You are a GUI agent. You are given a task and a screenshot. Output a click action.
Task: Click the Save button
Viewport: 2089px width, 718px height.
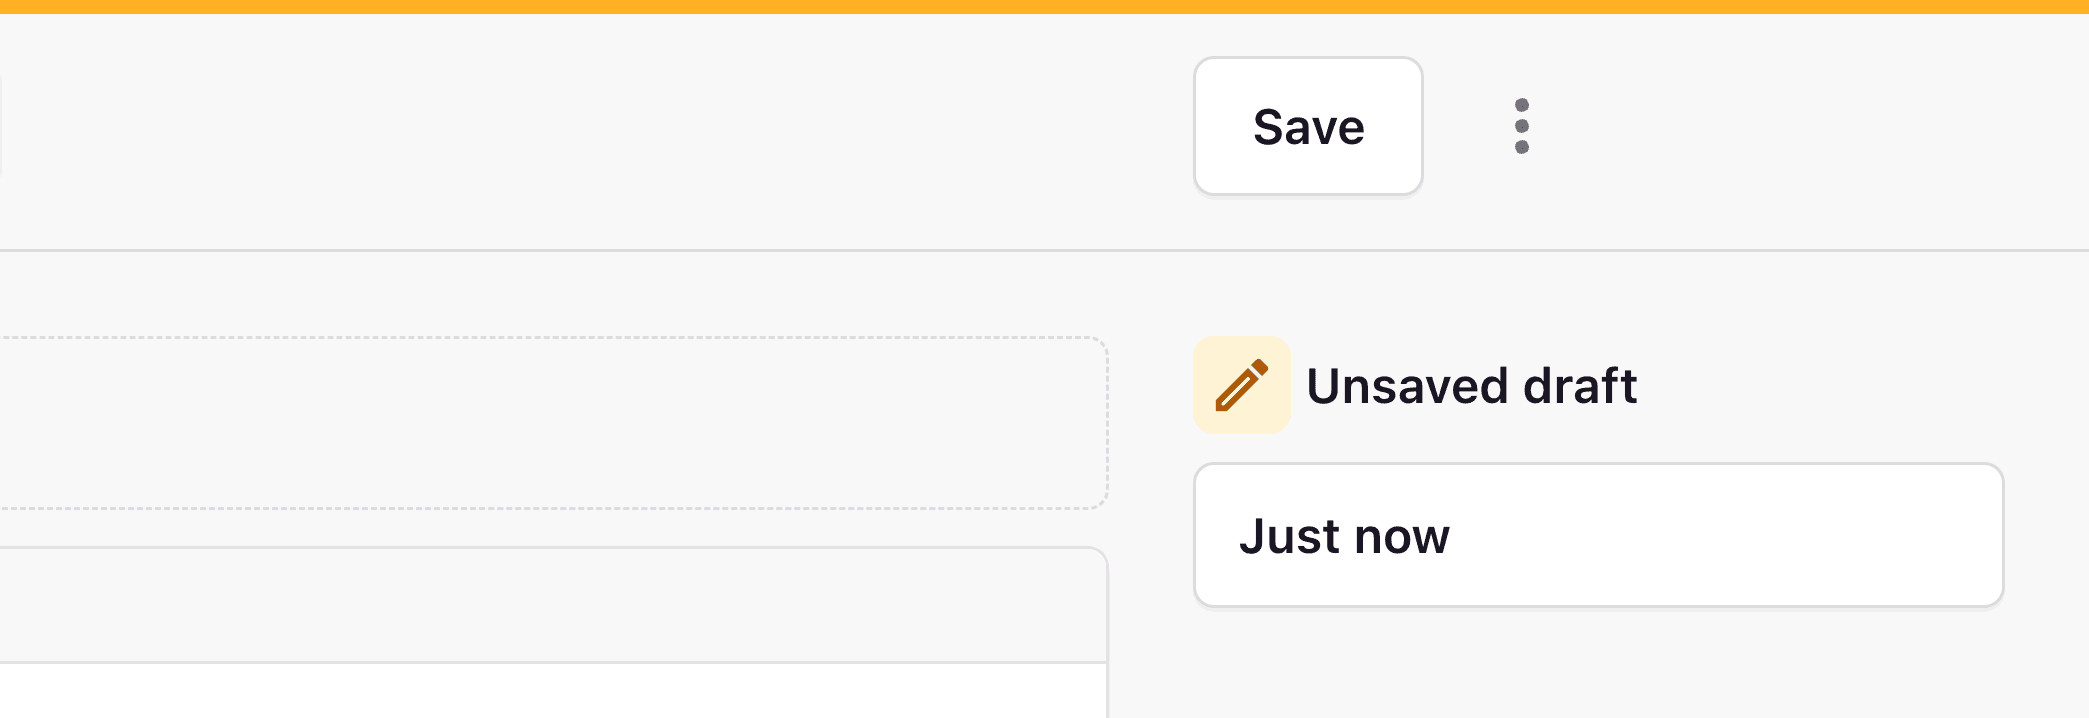coord(1308,126)
